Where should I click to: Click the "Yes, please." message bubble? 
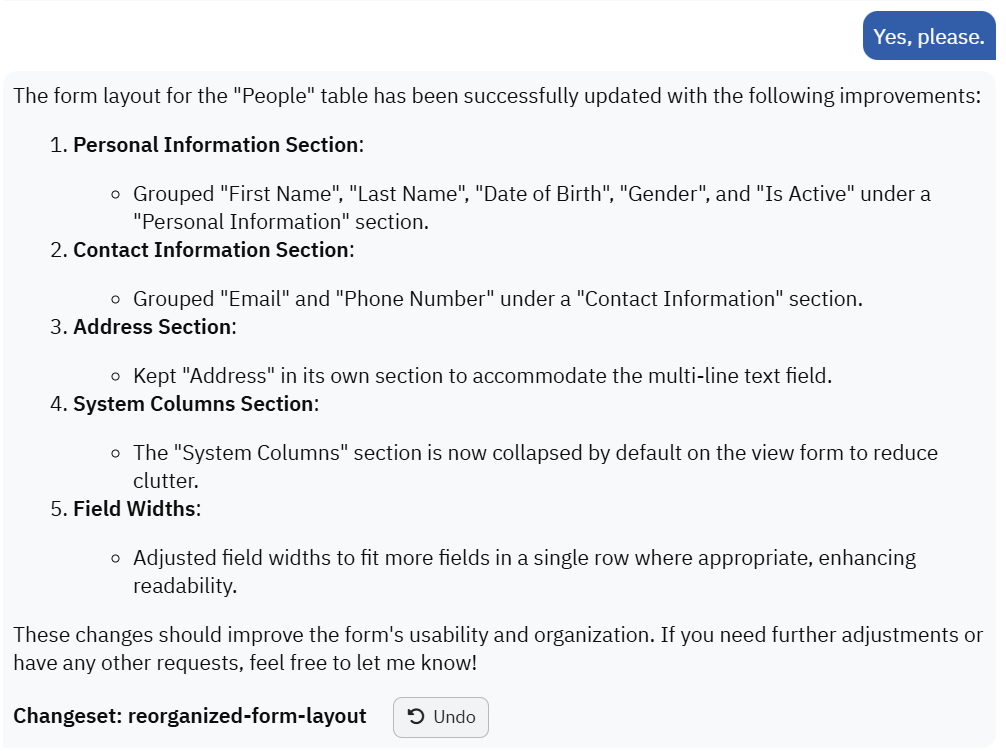(x=928, y=37)
